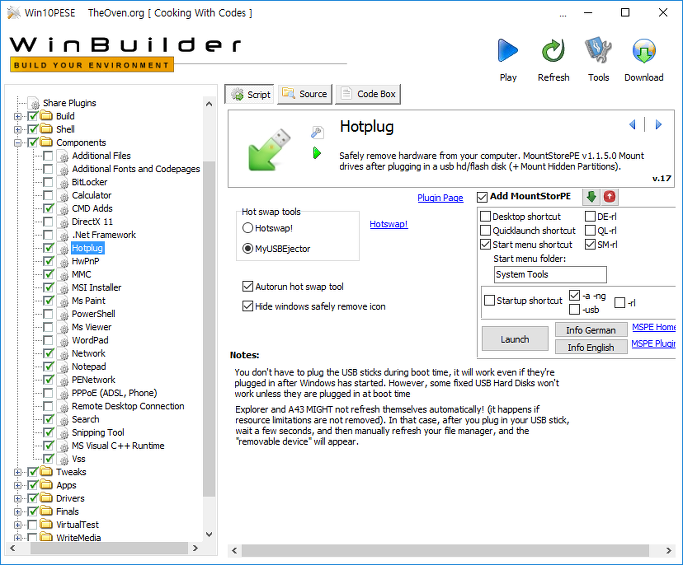Open the MSPE Home link

point(654,327)
